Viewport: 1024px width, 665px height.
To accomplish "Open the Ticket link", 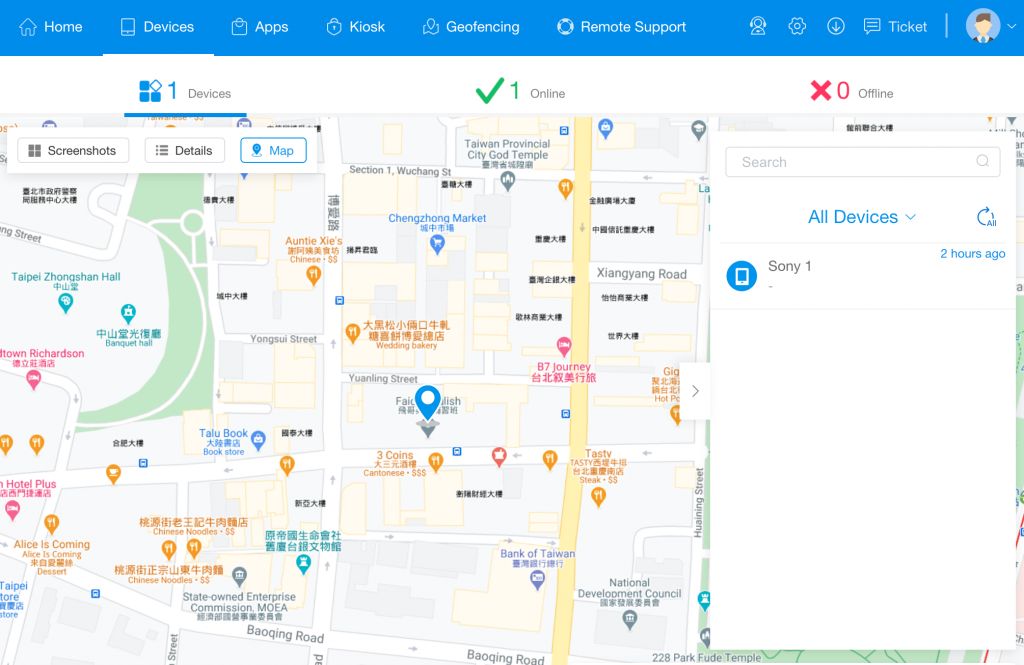I will click(x=895, y=27).
